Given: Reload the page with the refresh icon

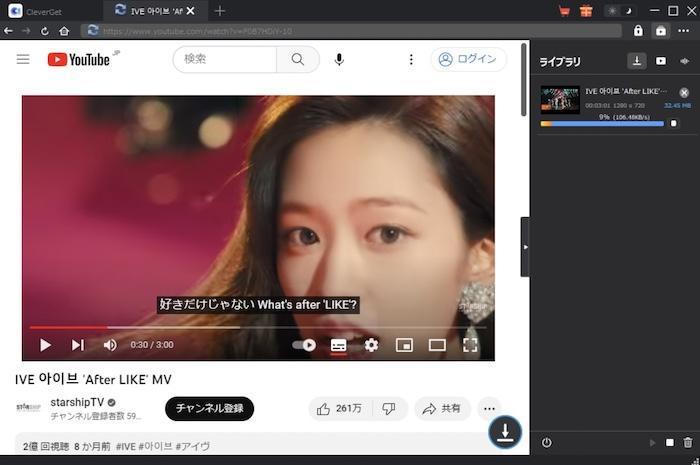Looking at the screenshot, I should (45, 31).
